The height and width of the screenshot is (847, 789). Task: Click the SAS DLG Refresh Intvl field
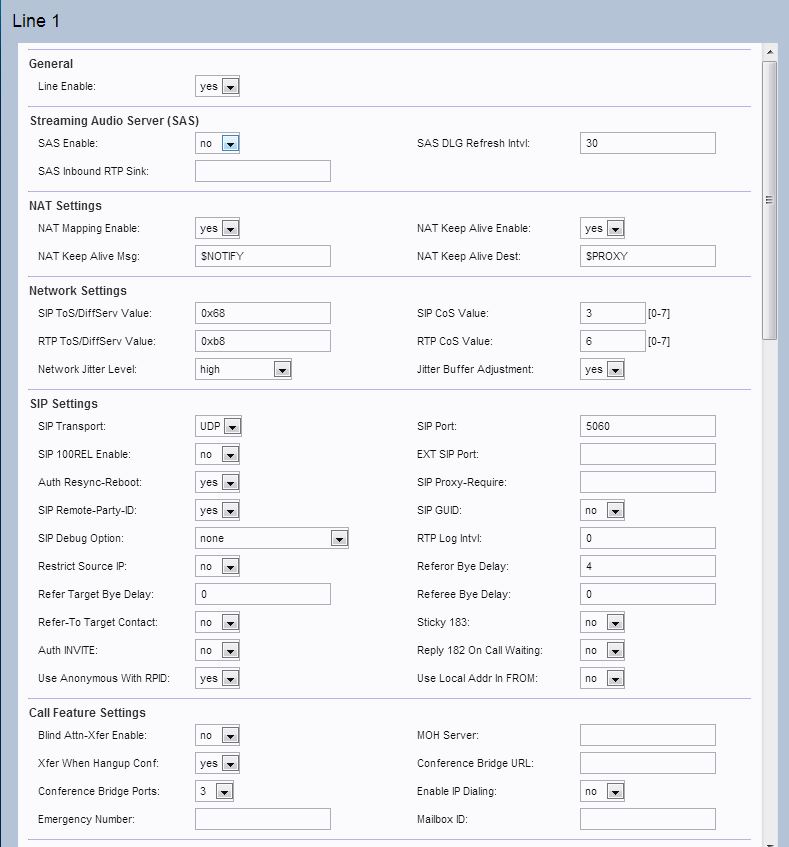[x=647, y=143]
